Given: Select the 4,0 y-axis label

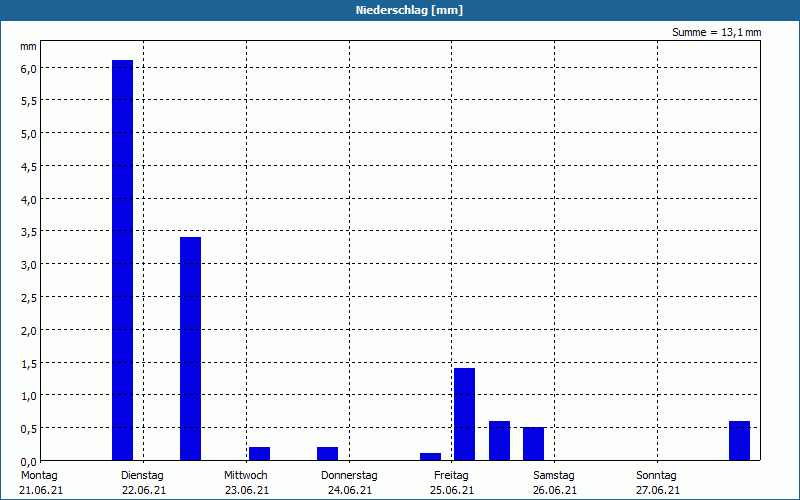Looking at the screenshot, I should click(29, 199).
